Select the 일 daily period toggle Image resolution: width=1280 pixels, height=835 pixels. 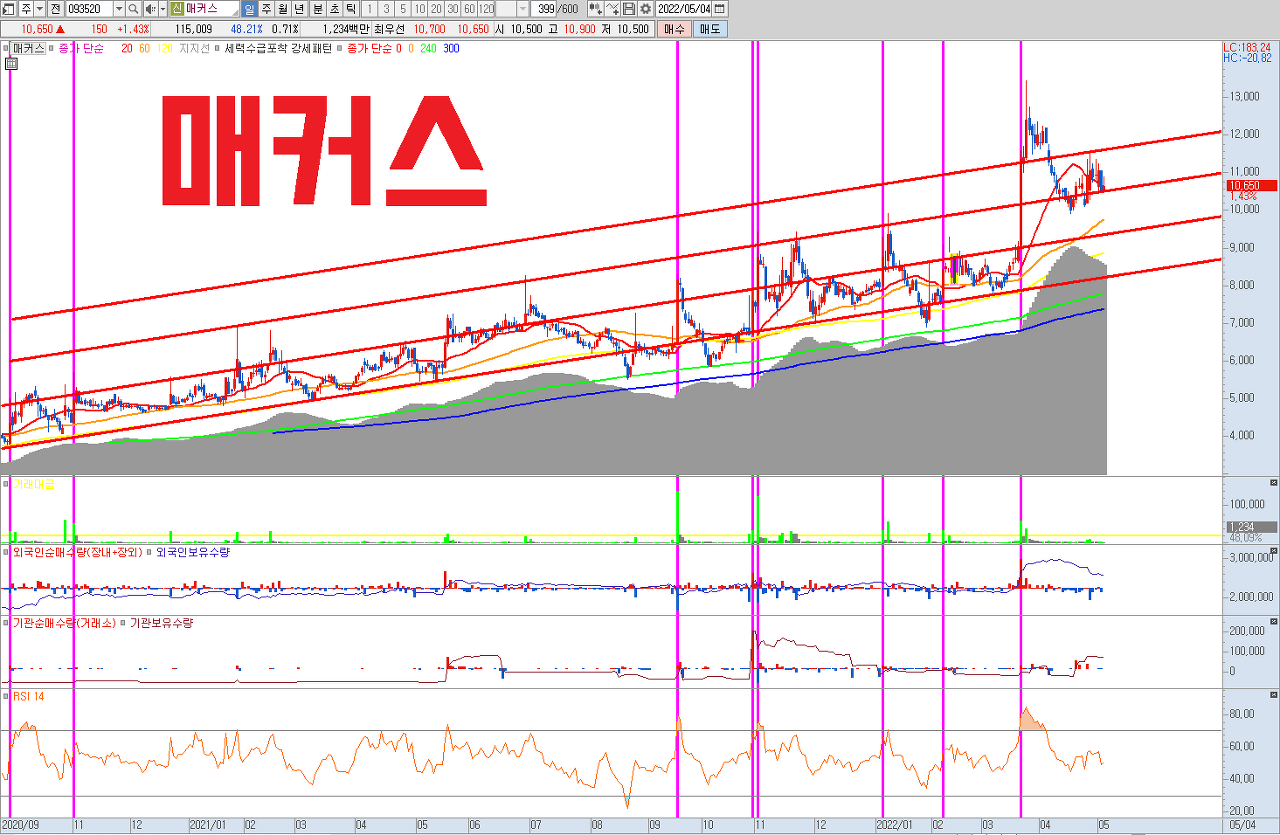click(x=250, y=9)
